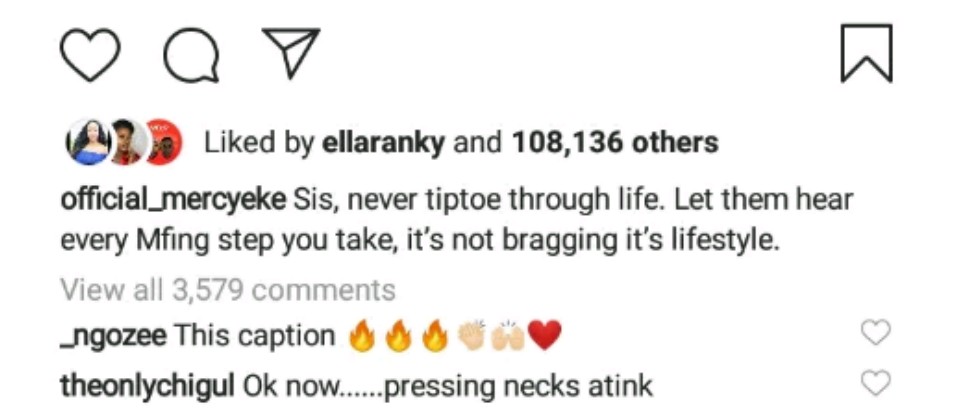This screenshot has width=960, height=420.
Task: Save post with the bookmark icon
Action: pos(866,53)
